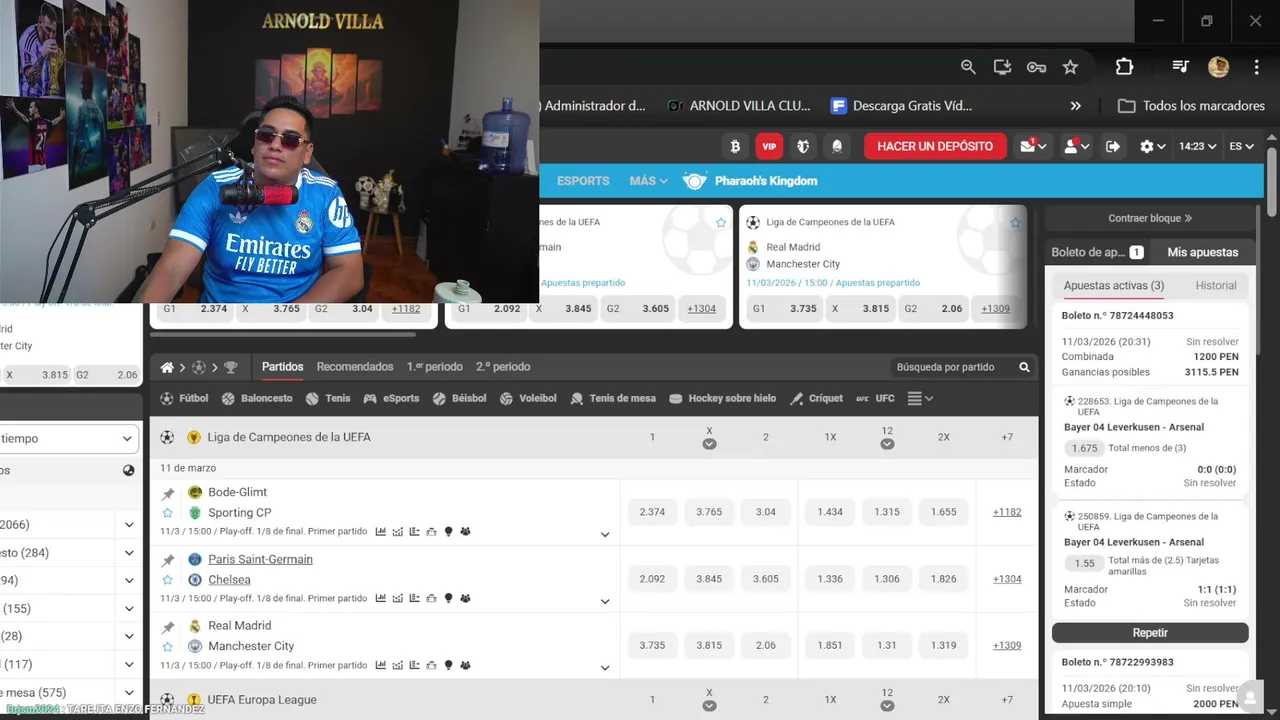The image size is (1280, 720).
Task: Select Hockey sobre hielo sport filter
Action: [722, 398]
